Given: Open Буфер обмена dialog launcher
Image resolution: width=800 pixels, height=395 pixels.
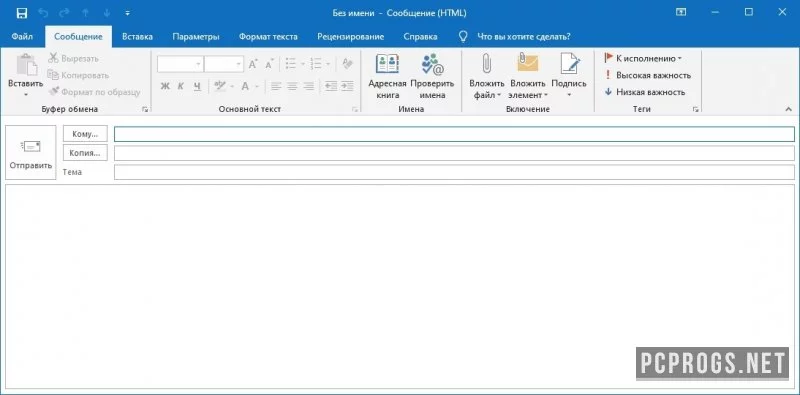Looking at the screenshot, I should point(145,109).
